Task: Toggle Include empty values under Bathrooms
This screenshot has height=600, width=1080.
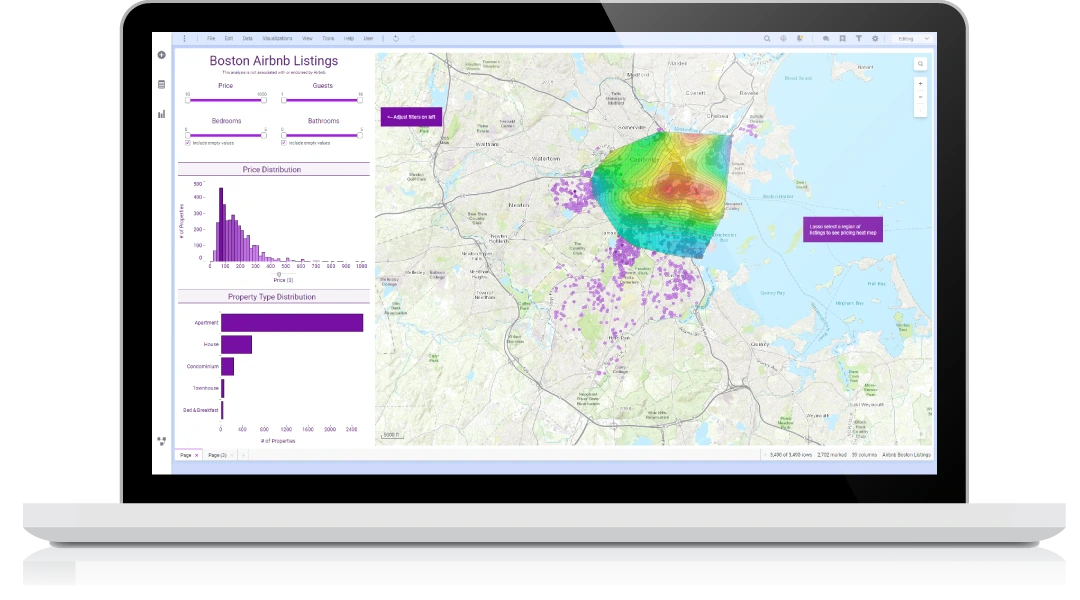Action: [x=284, y=143]
